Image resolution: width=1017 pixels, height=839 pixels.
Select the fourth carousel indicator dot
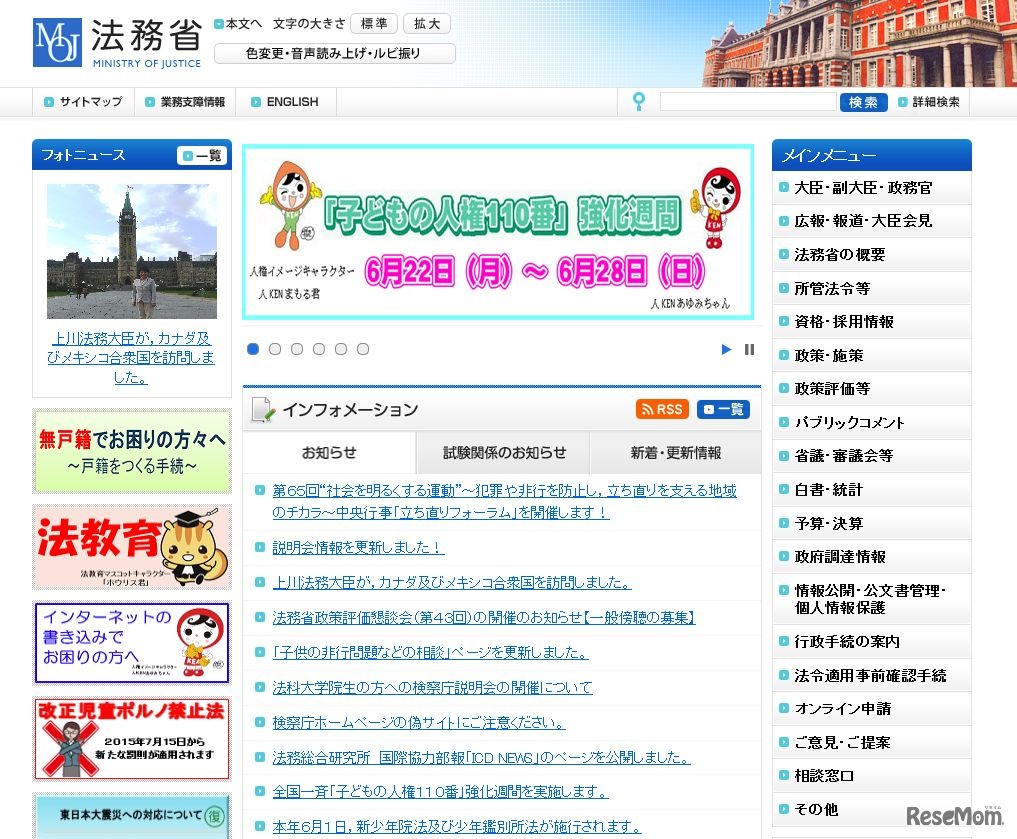(x=319, y=349)
